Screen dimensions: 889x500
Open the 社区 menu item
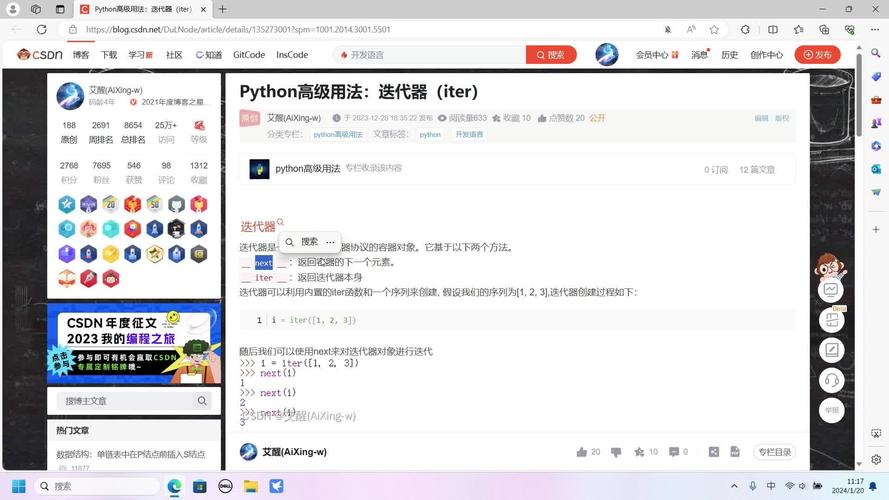pos(174,54)
